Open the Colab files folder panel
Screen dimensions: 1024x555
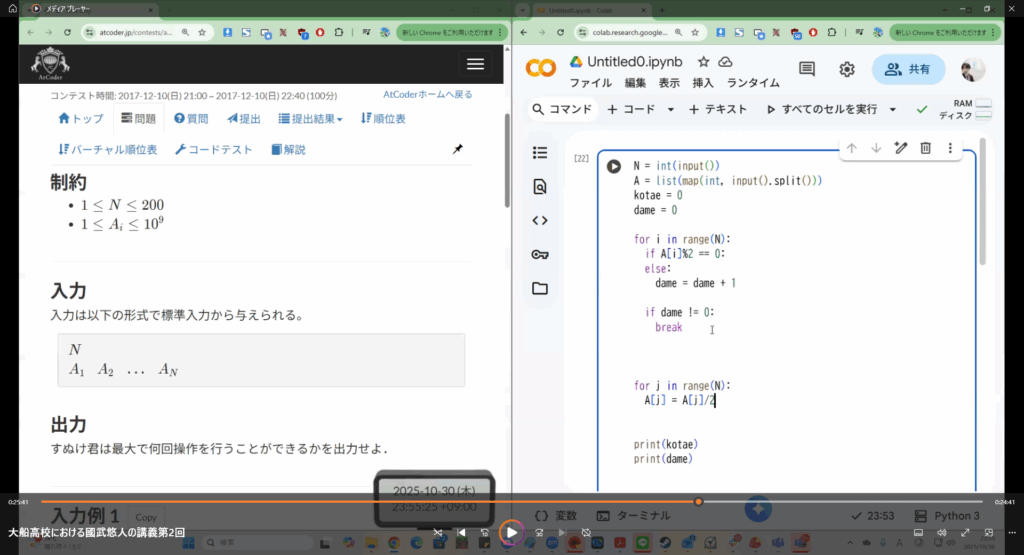pyautogui.click(x=540, y=289)
